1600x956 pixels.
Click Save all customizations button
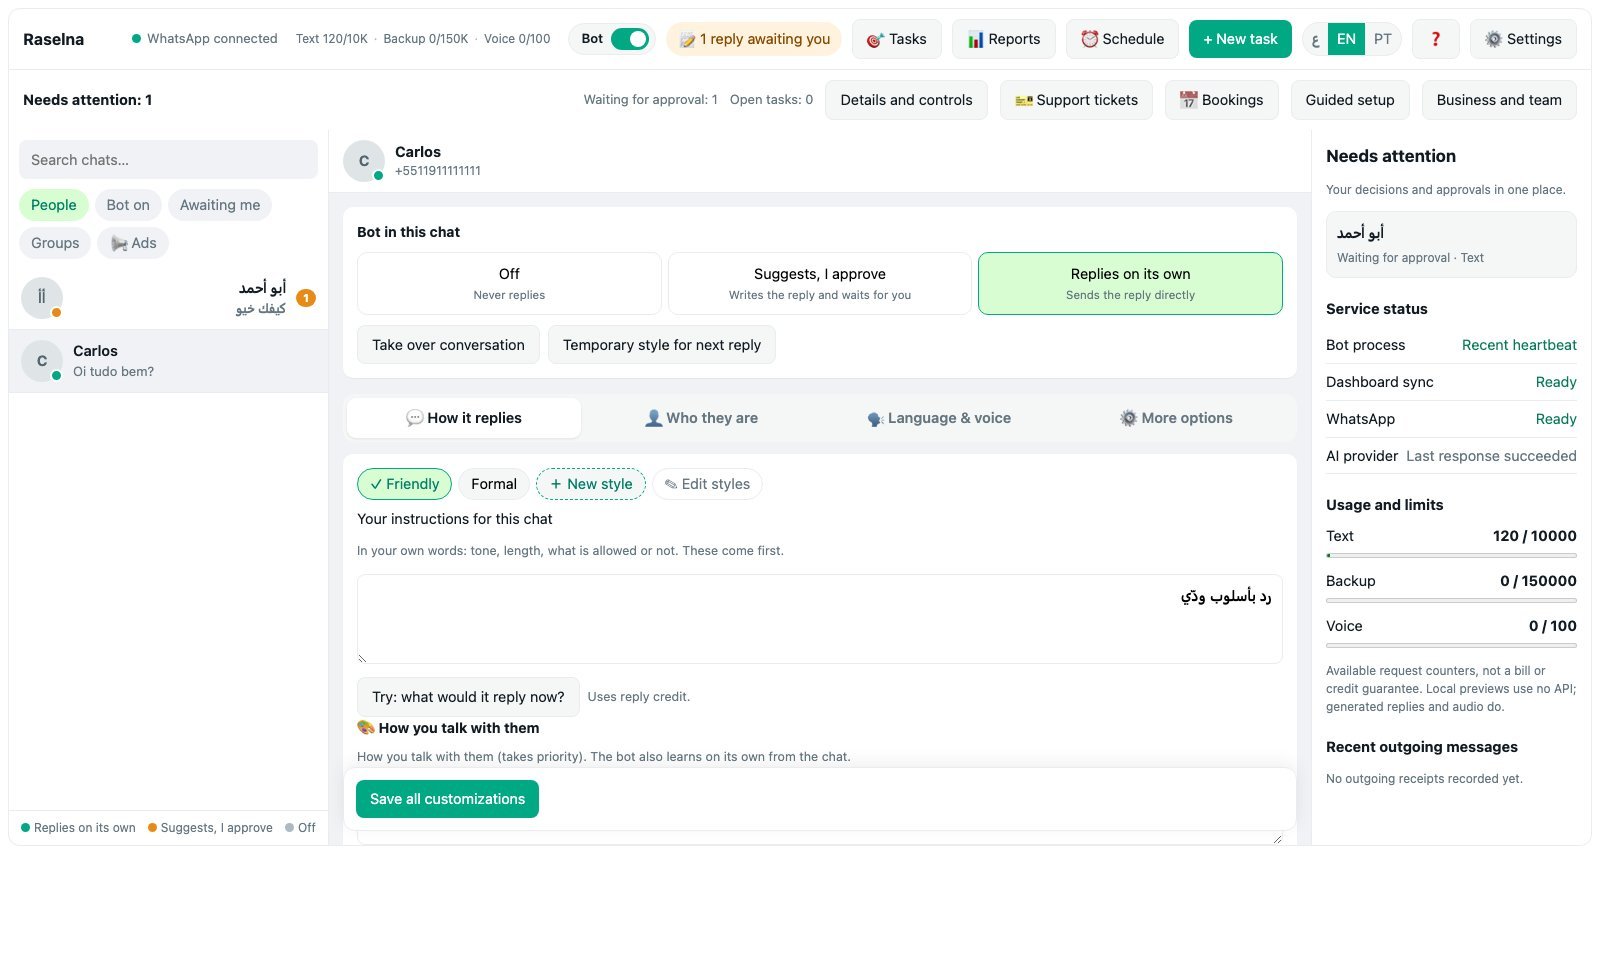[x=447, y=799]
